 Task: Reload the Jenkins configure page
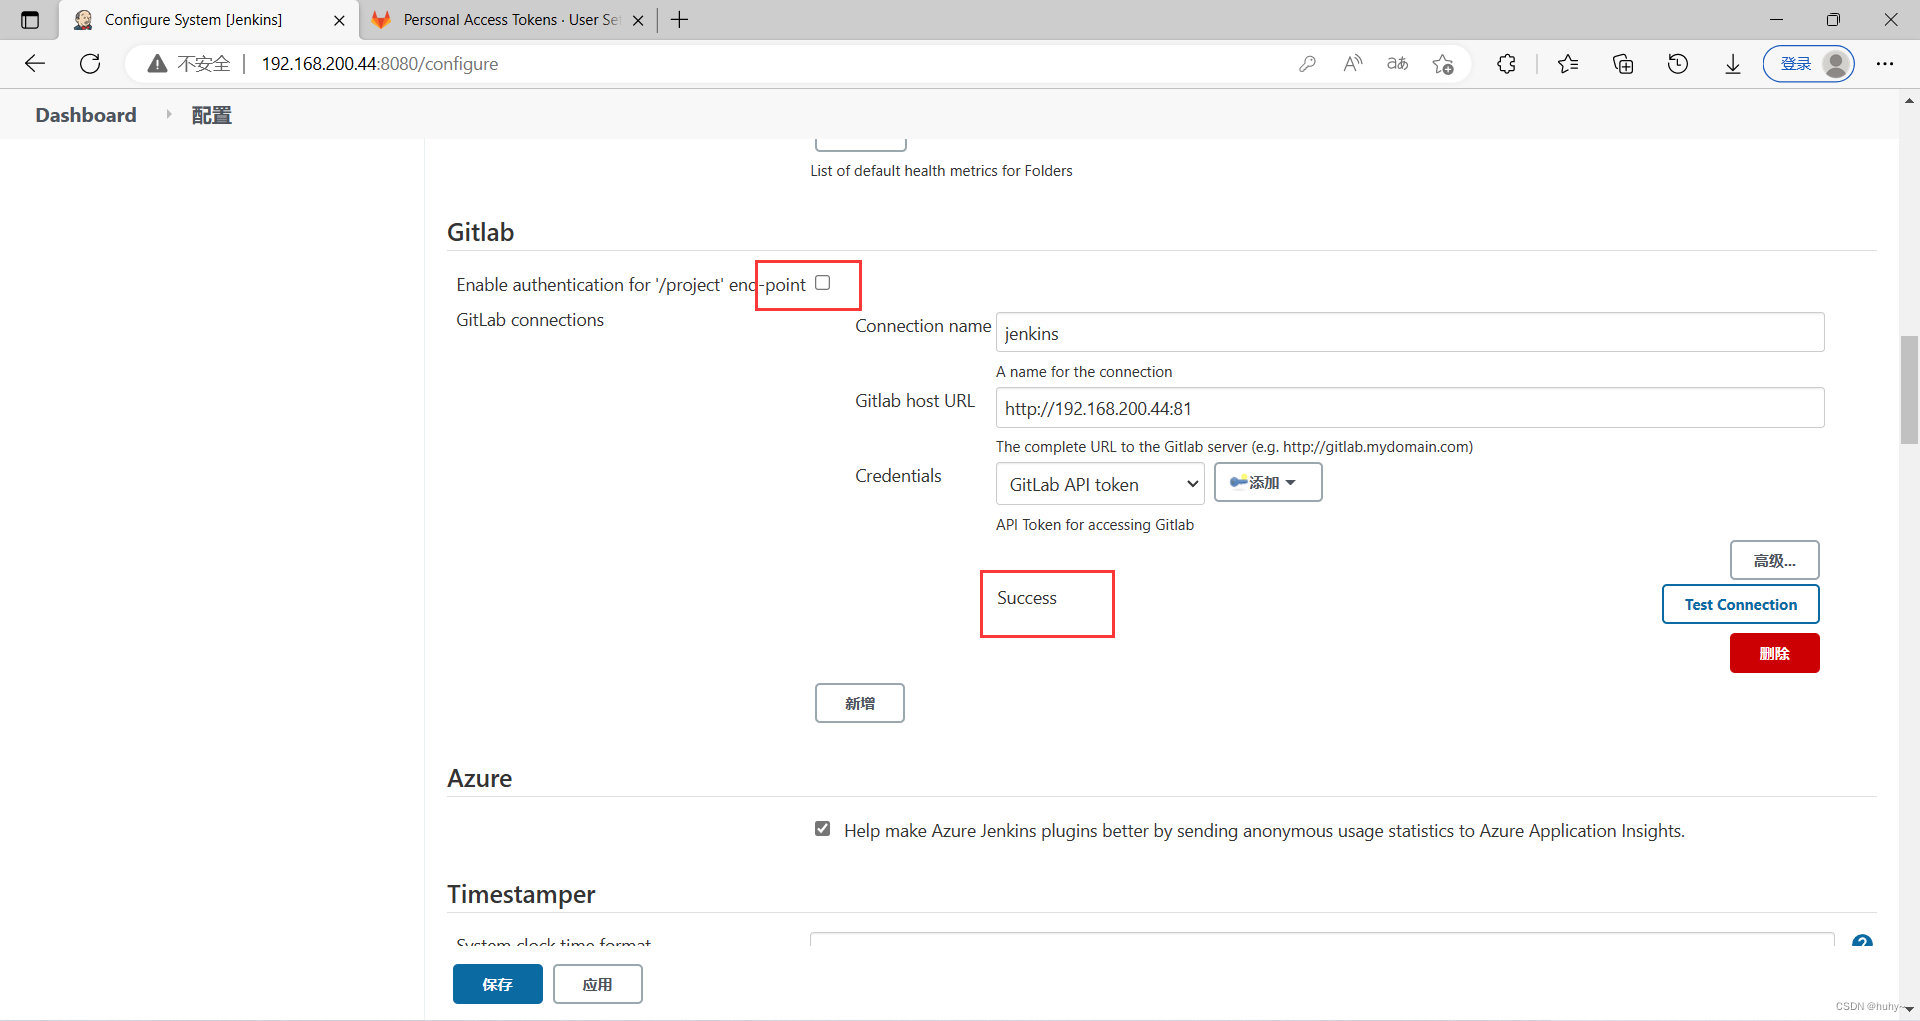point(90,64)
